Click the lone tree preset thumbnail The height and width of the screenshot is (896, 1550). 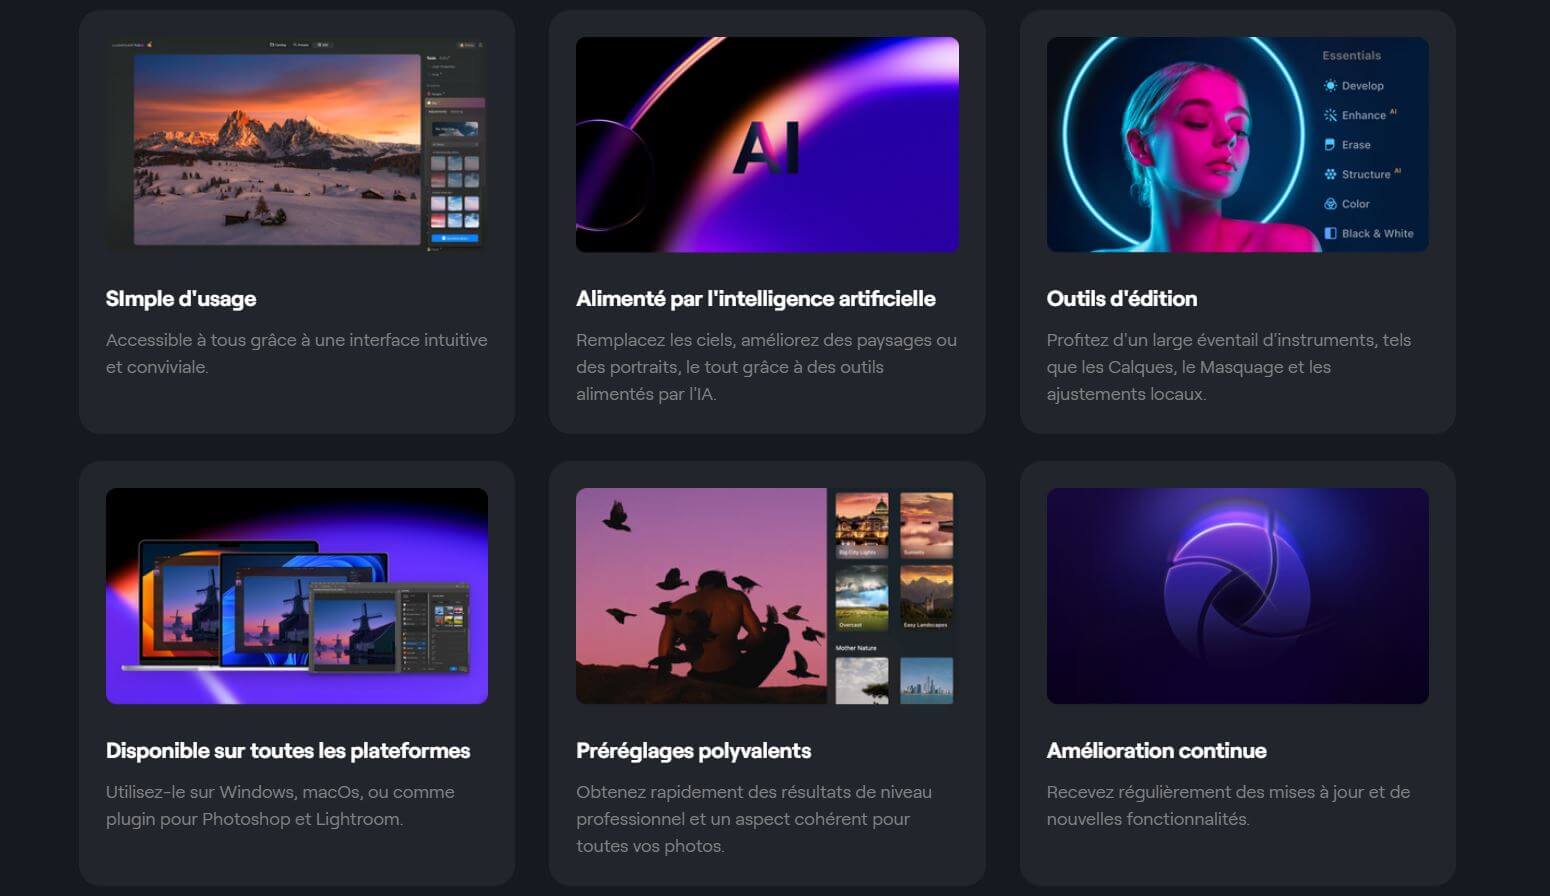tap(862, 681)
